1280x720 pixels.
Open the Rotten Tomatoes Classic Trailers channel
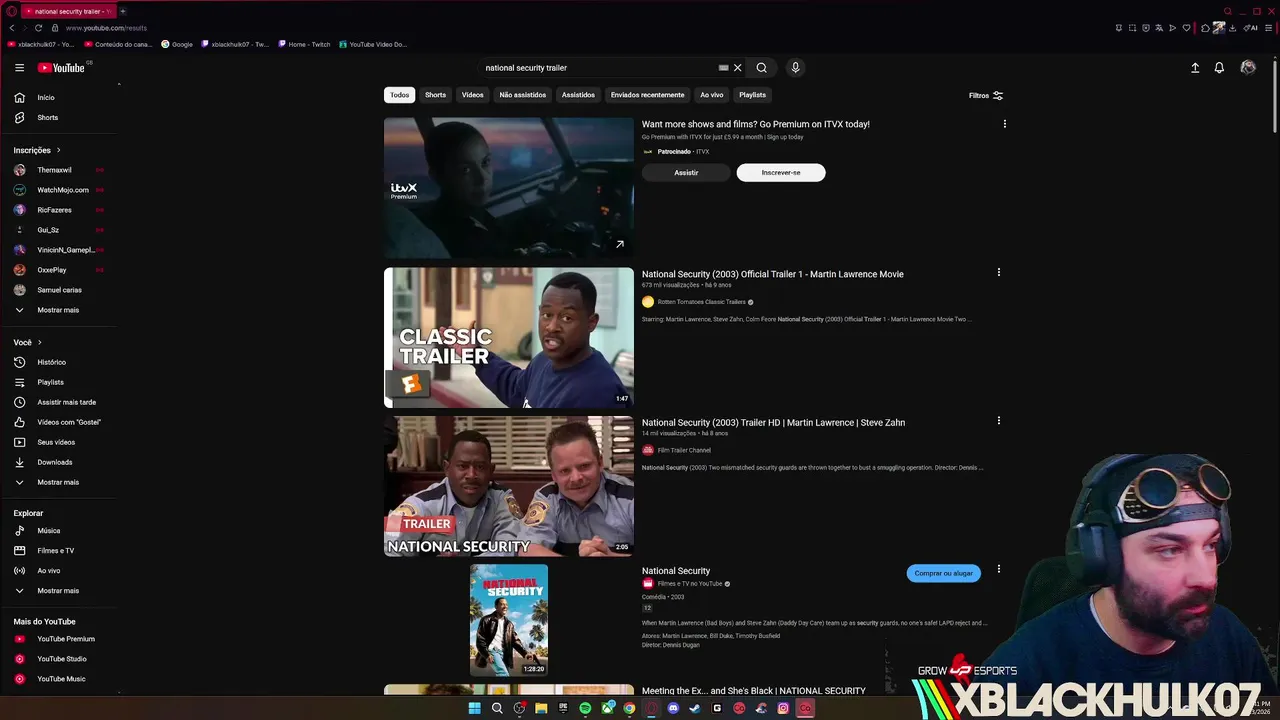[x=701, y=302]
